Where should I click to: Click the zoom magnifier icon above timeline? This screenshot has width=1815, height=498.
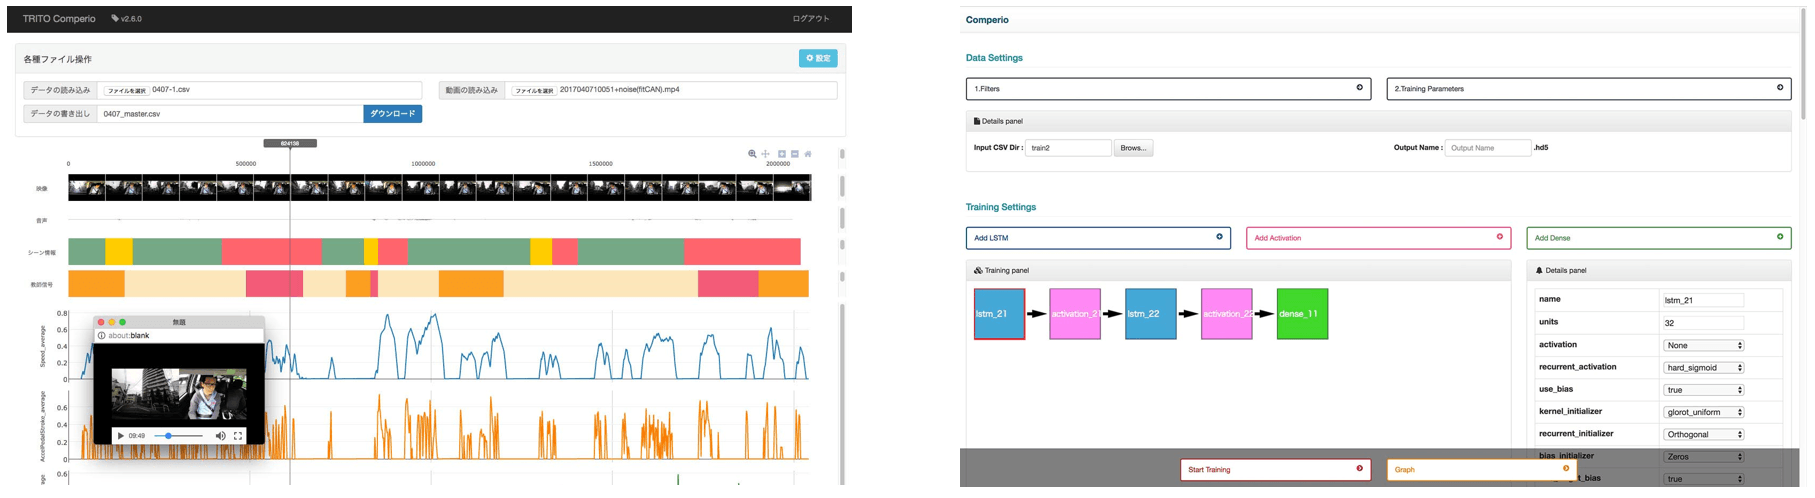click(x=752, y=154)
